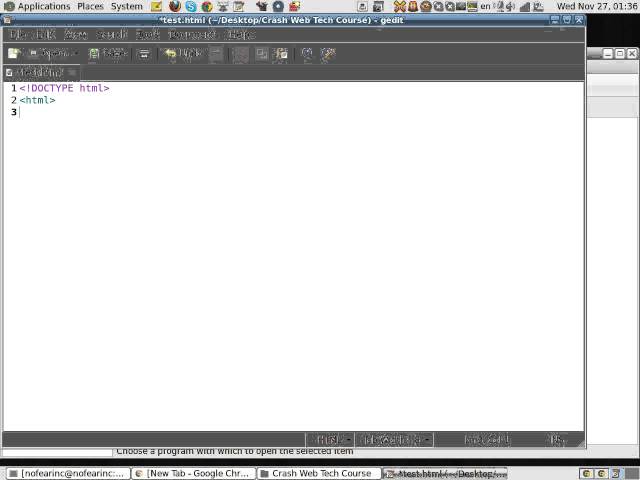
Task: Open the volume control in system tray
Action: (510, 6)
